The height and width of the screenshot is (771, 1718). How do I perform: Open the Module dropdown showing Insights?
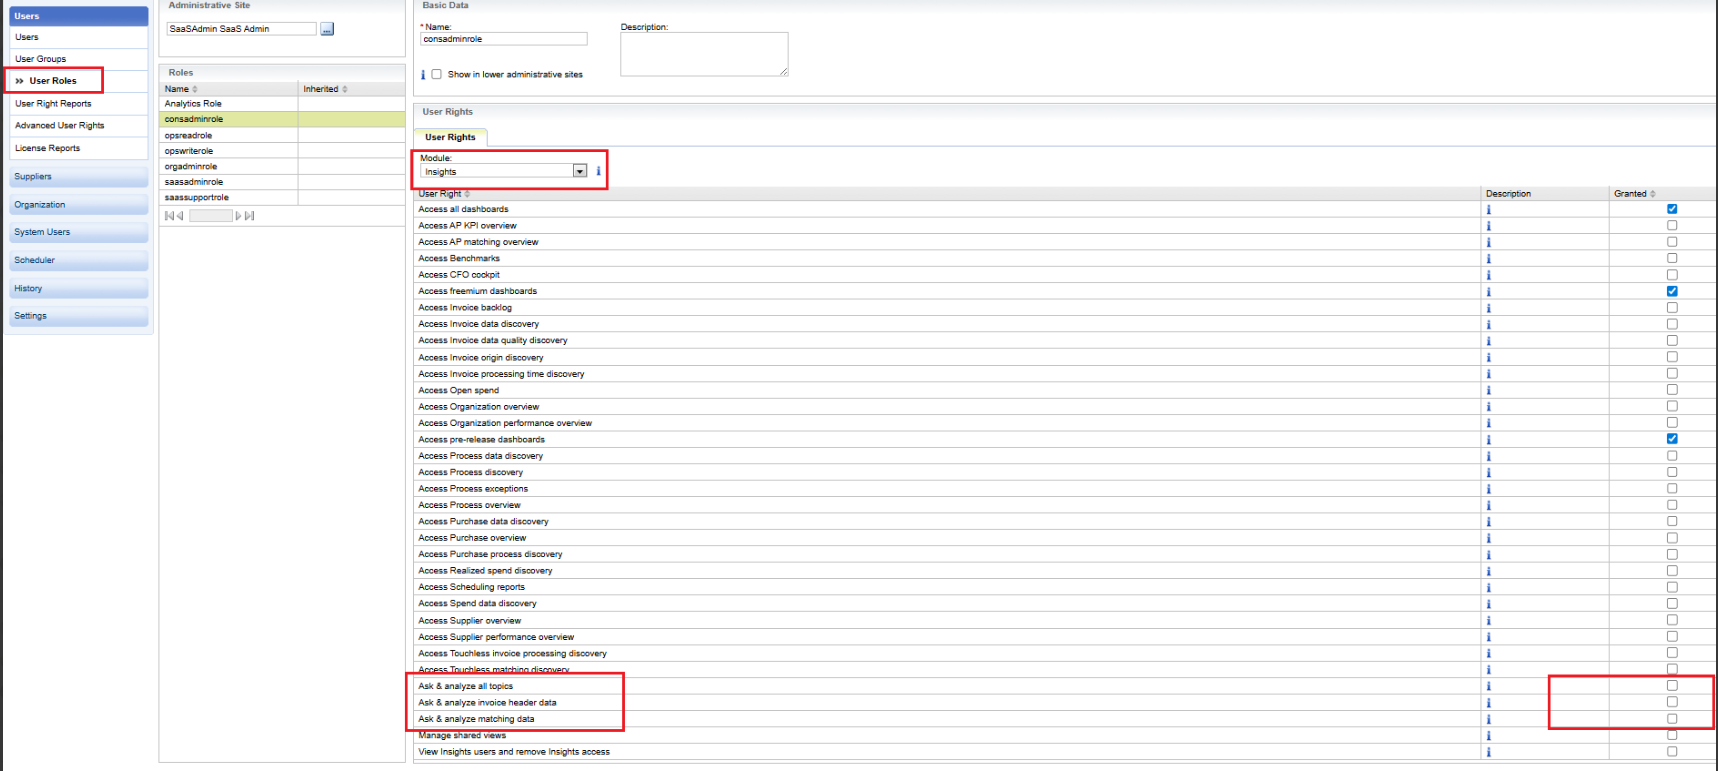click(x=579, y=171)
